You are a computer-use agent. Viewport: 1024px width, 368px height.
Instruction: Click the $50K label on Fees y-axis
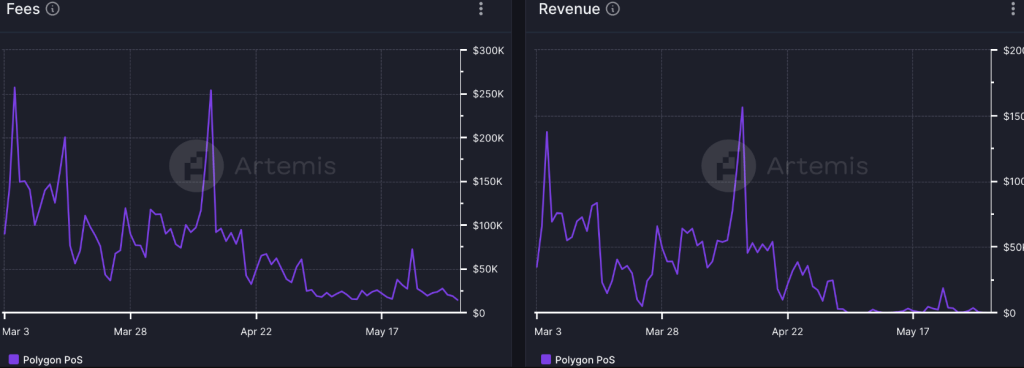click(x=486, y=269)
